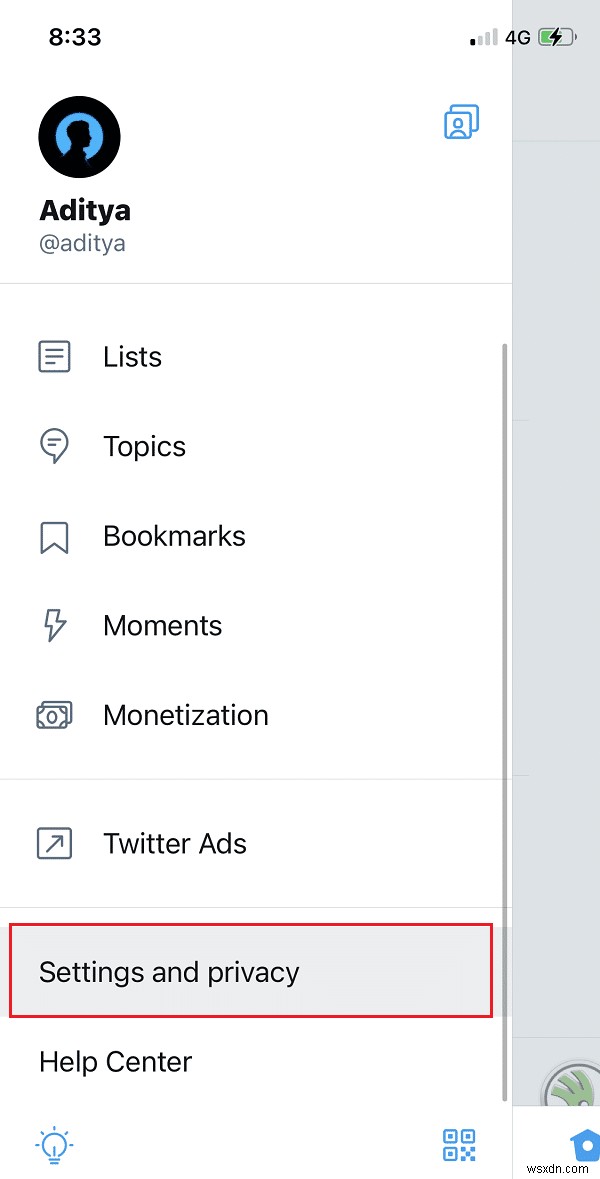Select the Bookmarks ribbon icon

point(54,536)
